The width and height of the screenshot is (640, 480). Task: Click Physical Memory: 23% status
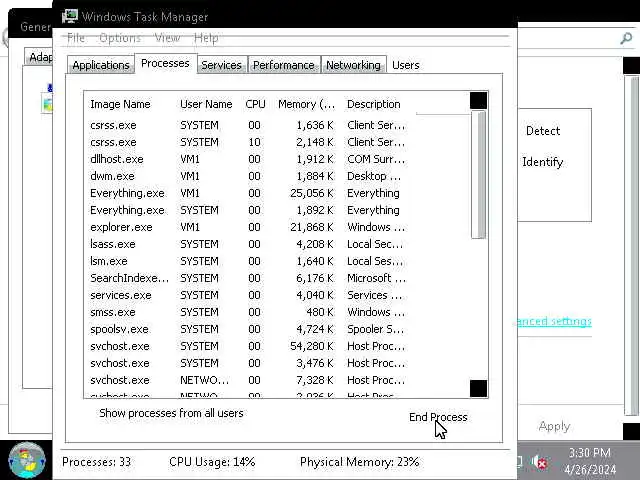[360, 462]
